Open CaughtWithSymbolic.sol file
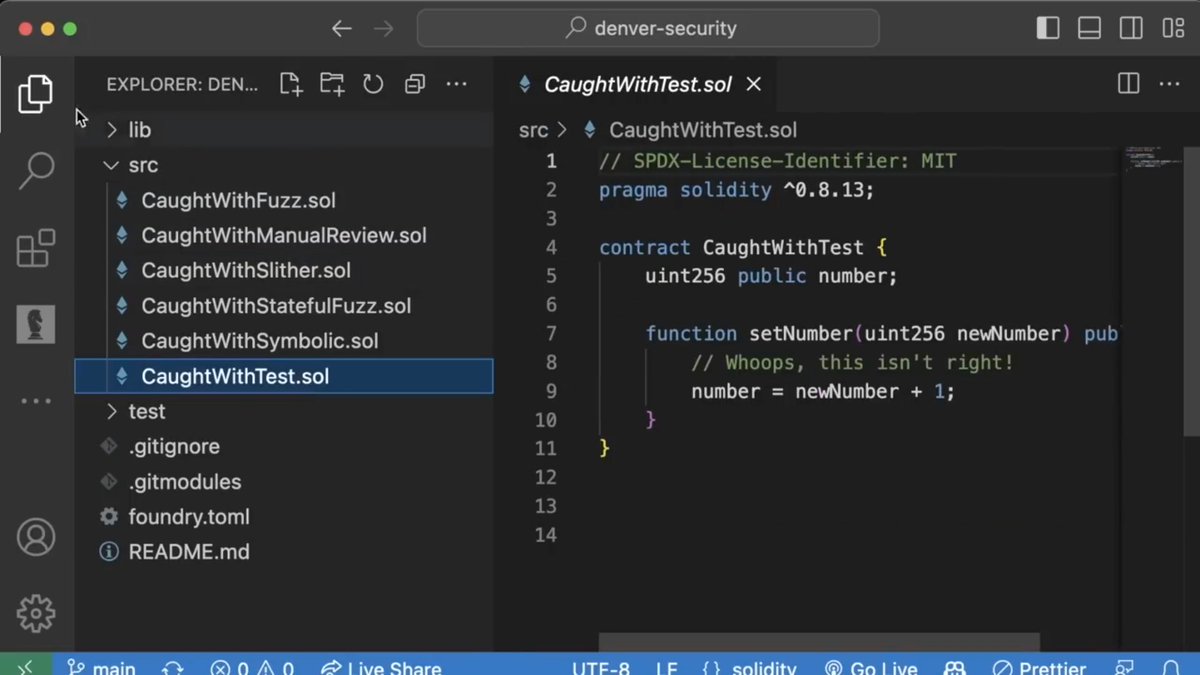The width and height of the screenshot is (1200, 675). tap(284, 341)
